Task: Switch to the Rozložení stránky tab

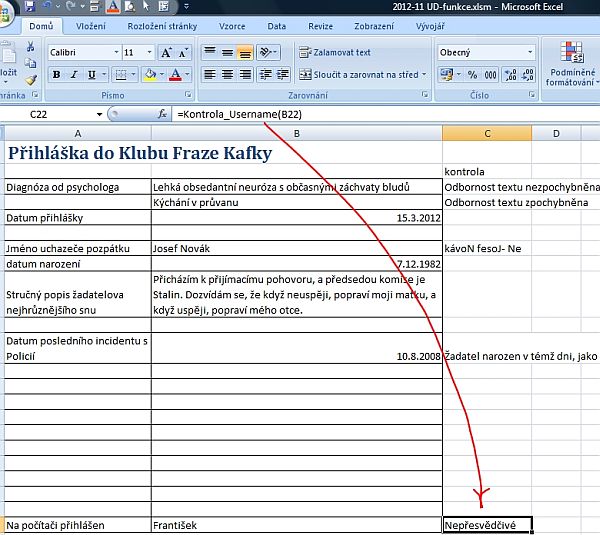Action: tap(162, 26)
